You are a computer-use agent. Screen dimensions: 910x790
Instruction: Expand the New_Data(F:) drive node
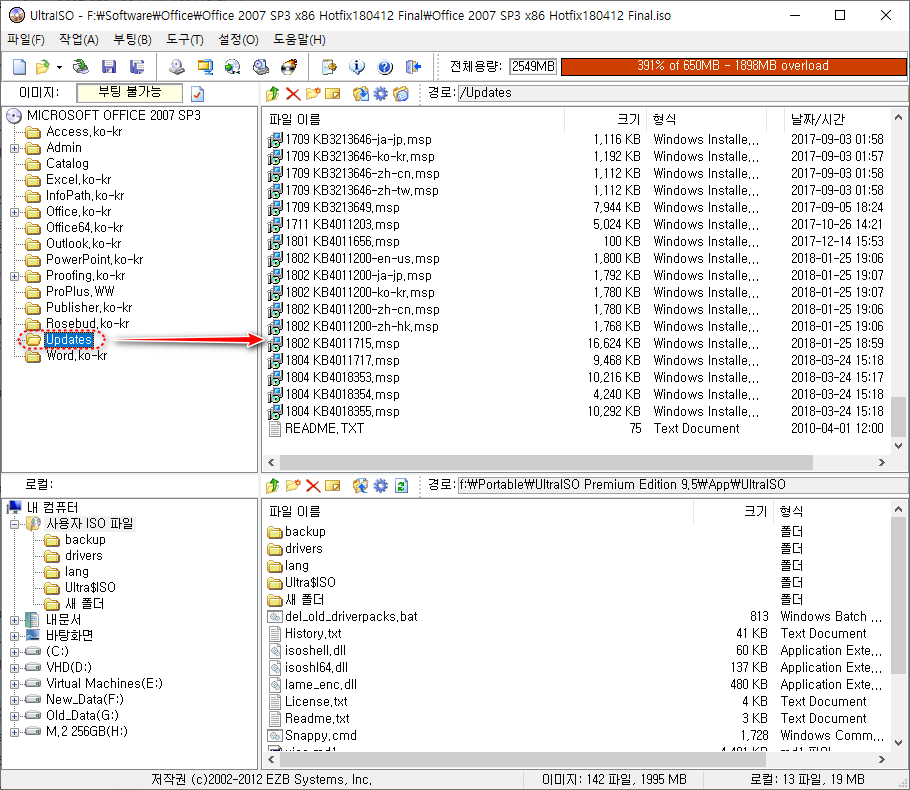click(x=15, y=701)
